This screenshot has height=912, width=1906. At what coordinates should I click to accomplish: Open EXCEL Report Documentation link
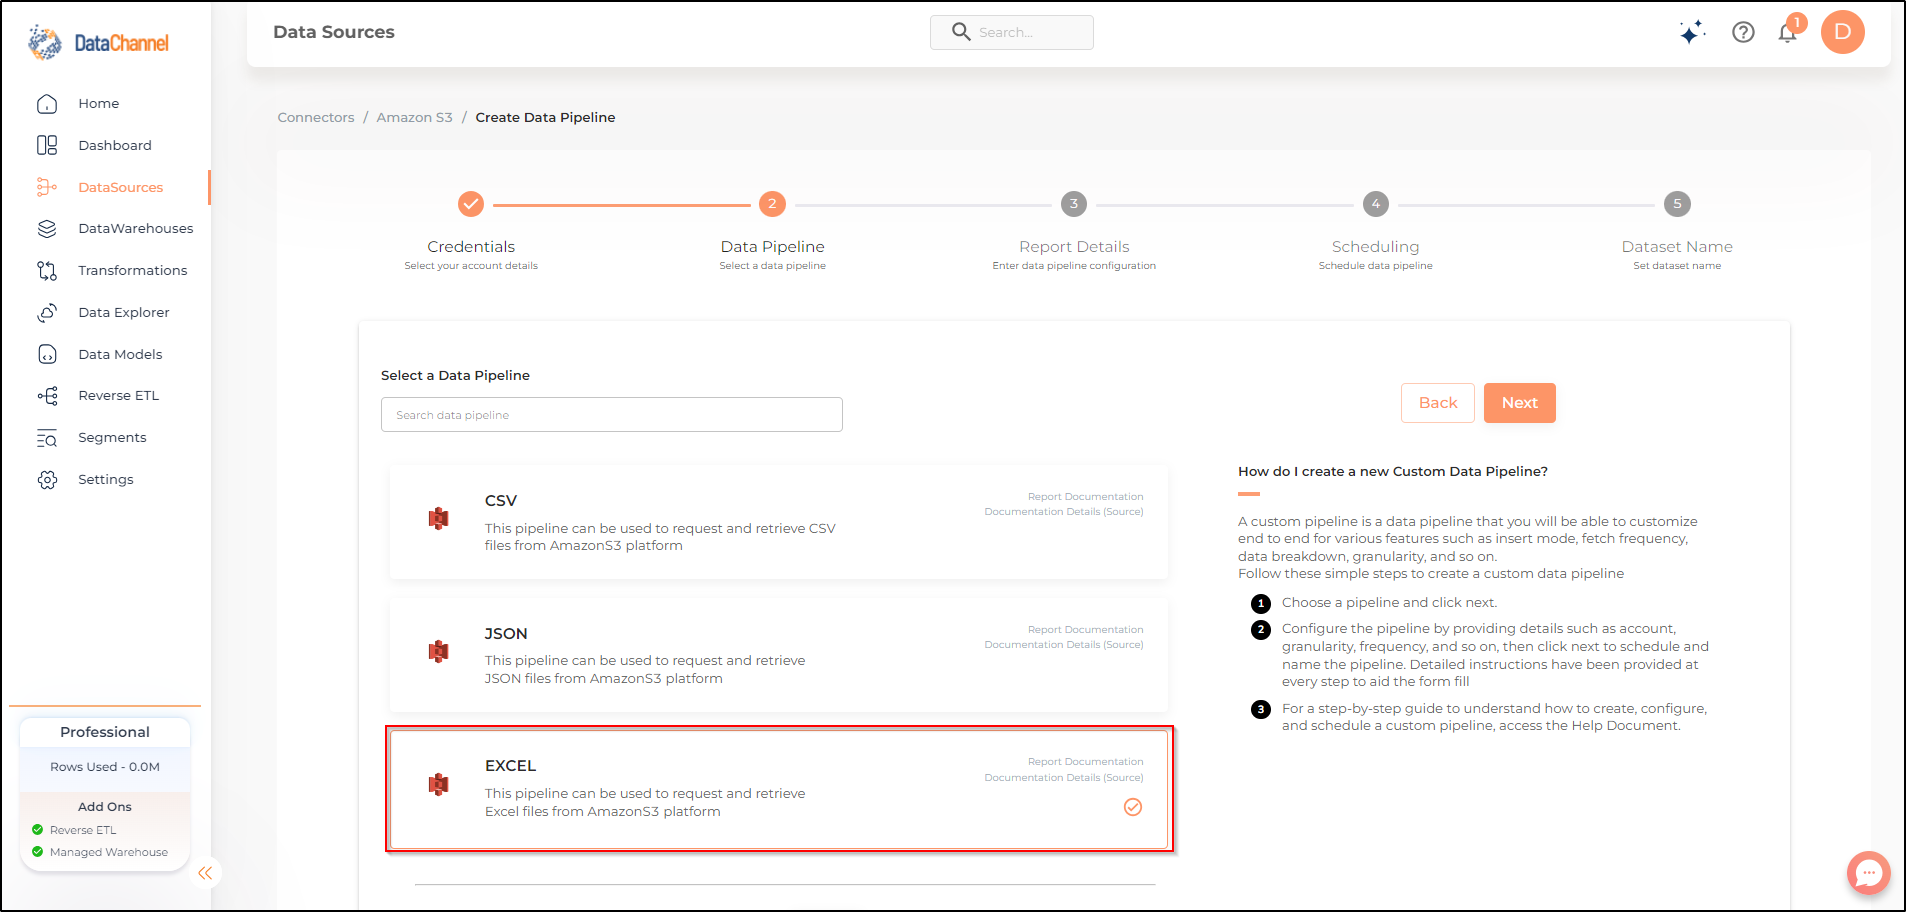pos(1085,762)
